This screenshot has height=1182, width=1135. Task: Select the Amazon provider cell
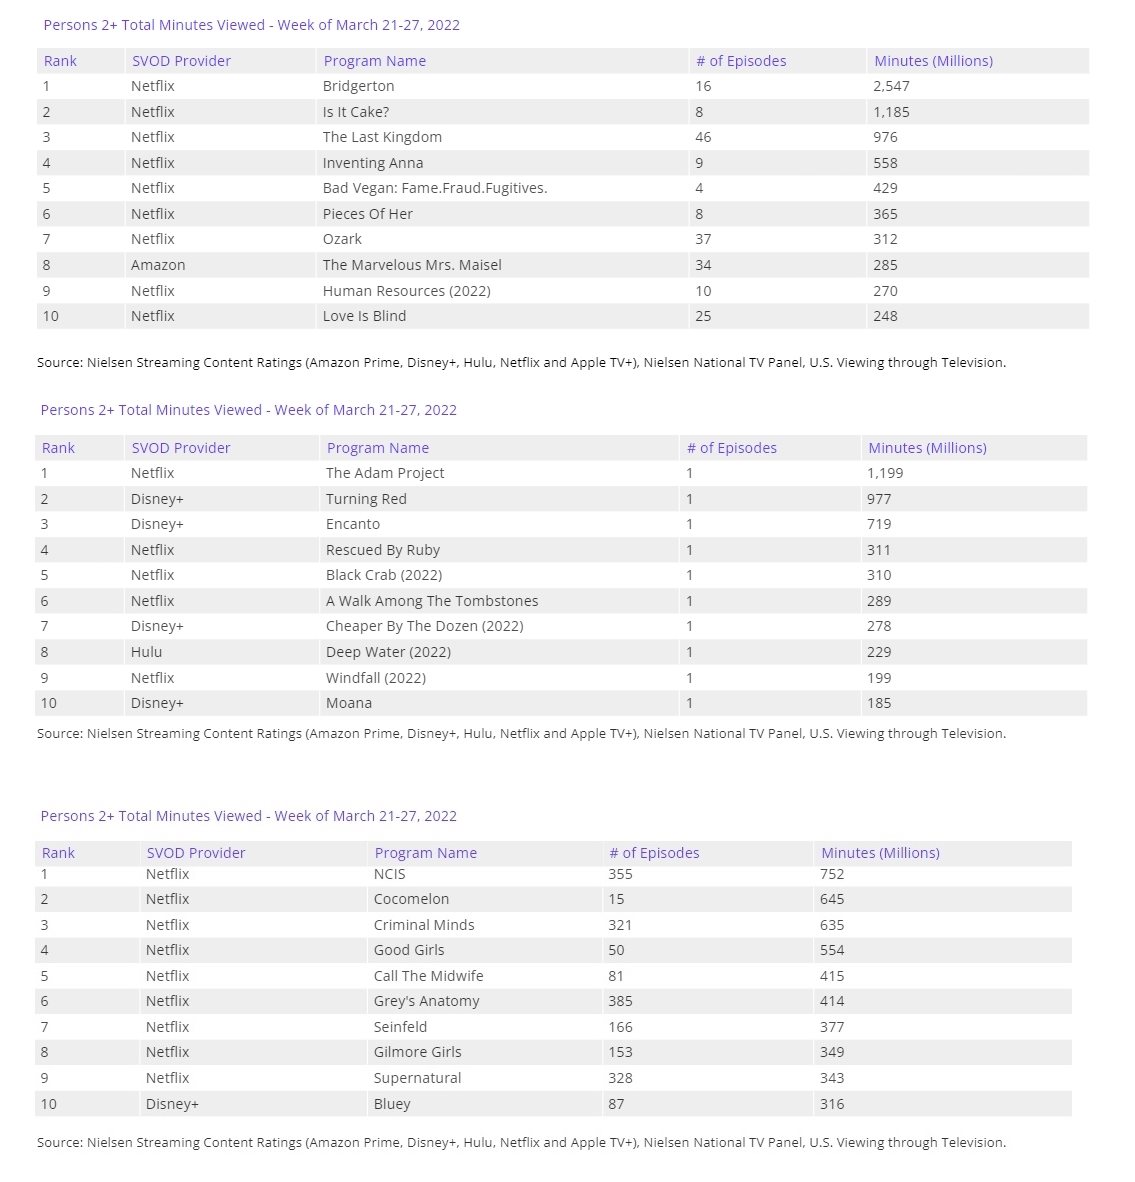158,265
